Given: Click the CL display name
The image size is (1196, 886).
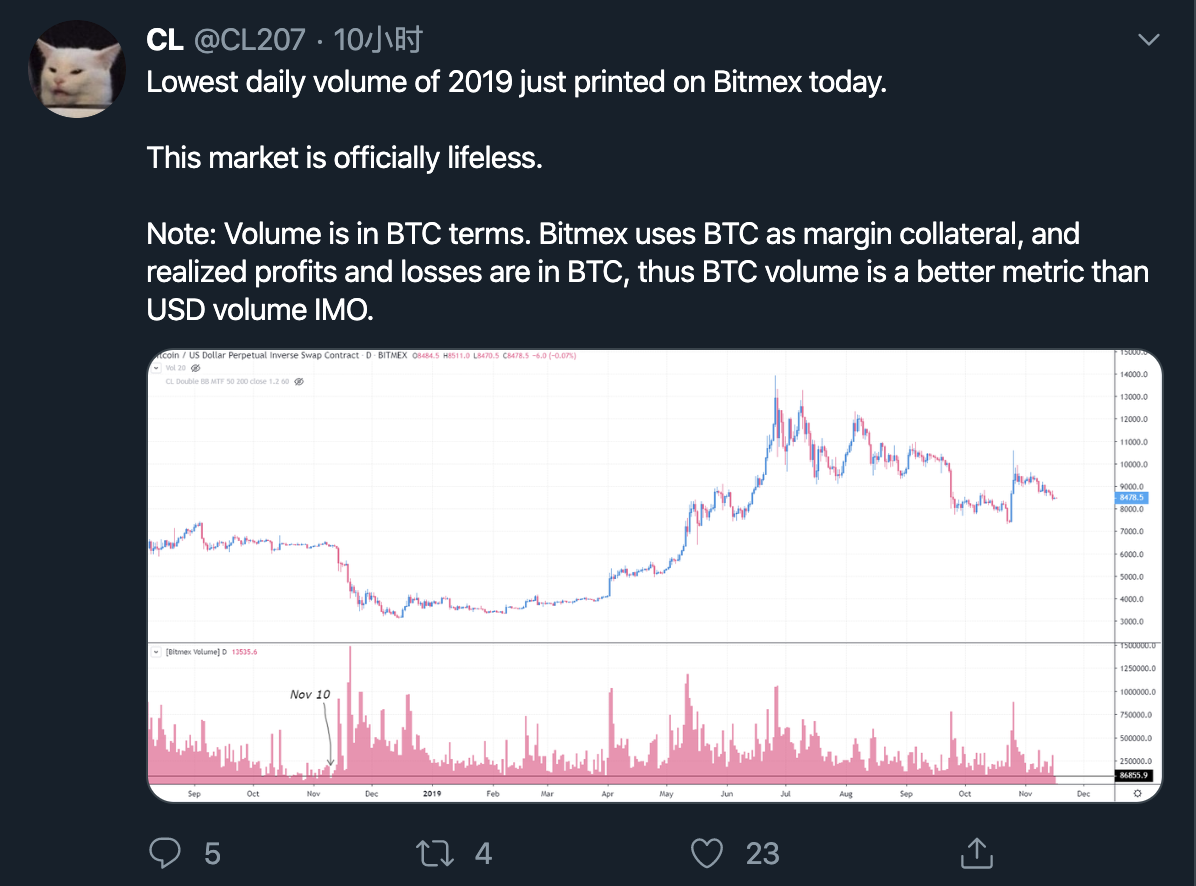Looking at the screenshot, I should [x=163, y=40].
